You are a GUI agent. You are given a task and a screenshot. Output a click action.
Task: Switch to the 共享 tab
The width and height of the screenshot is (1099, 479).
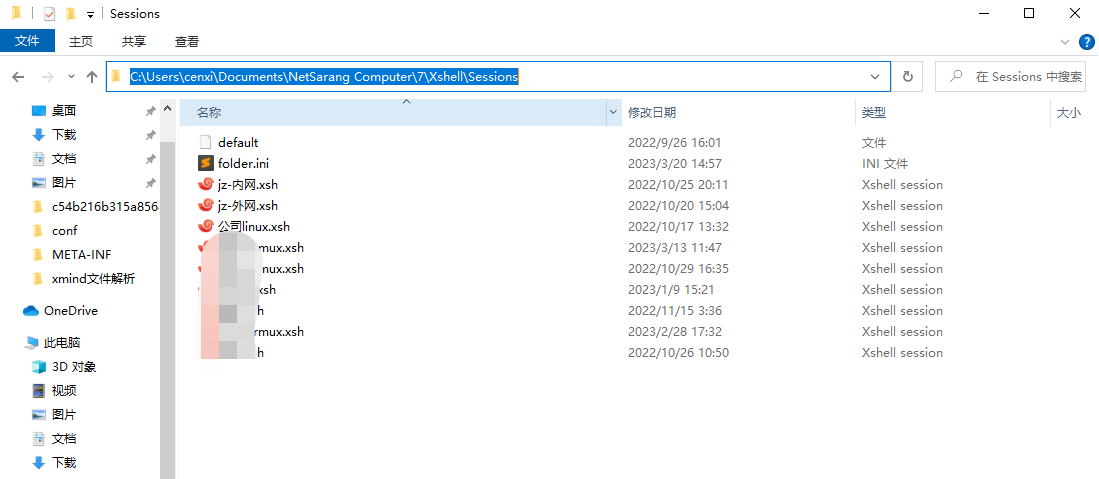click(x=134, y=41)
